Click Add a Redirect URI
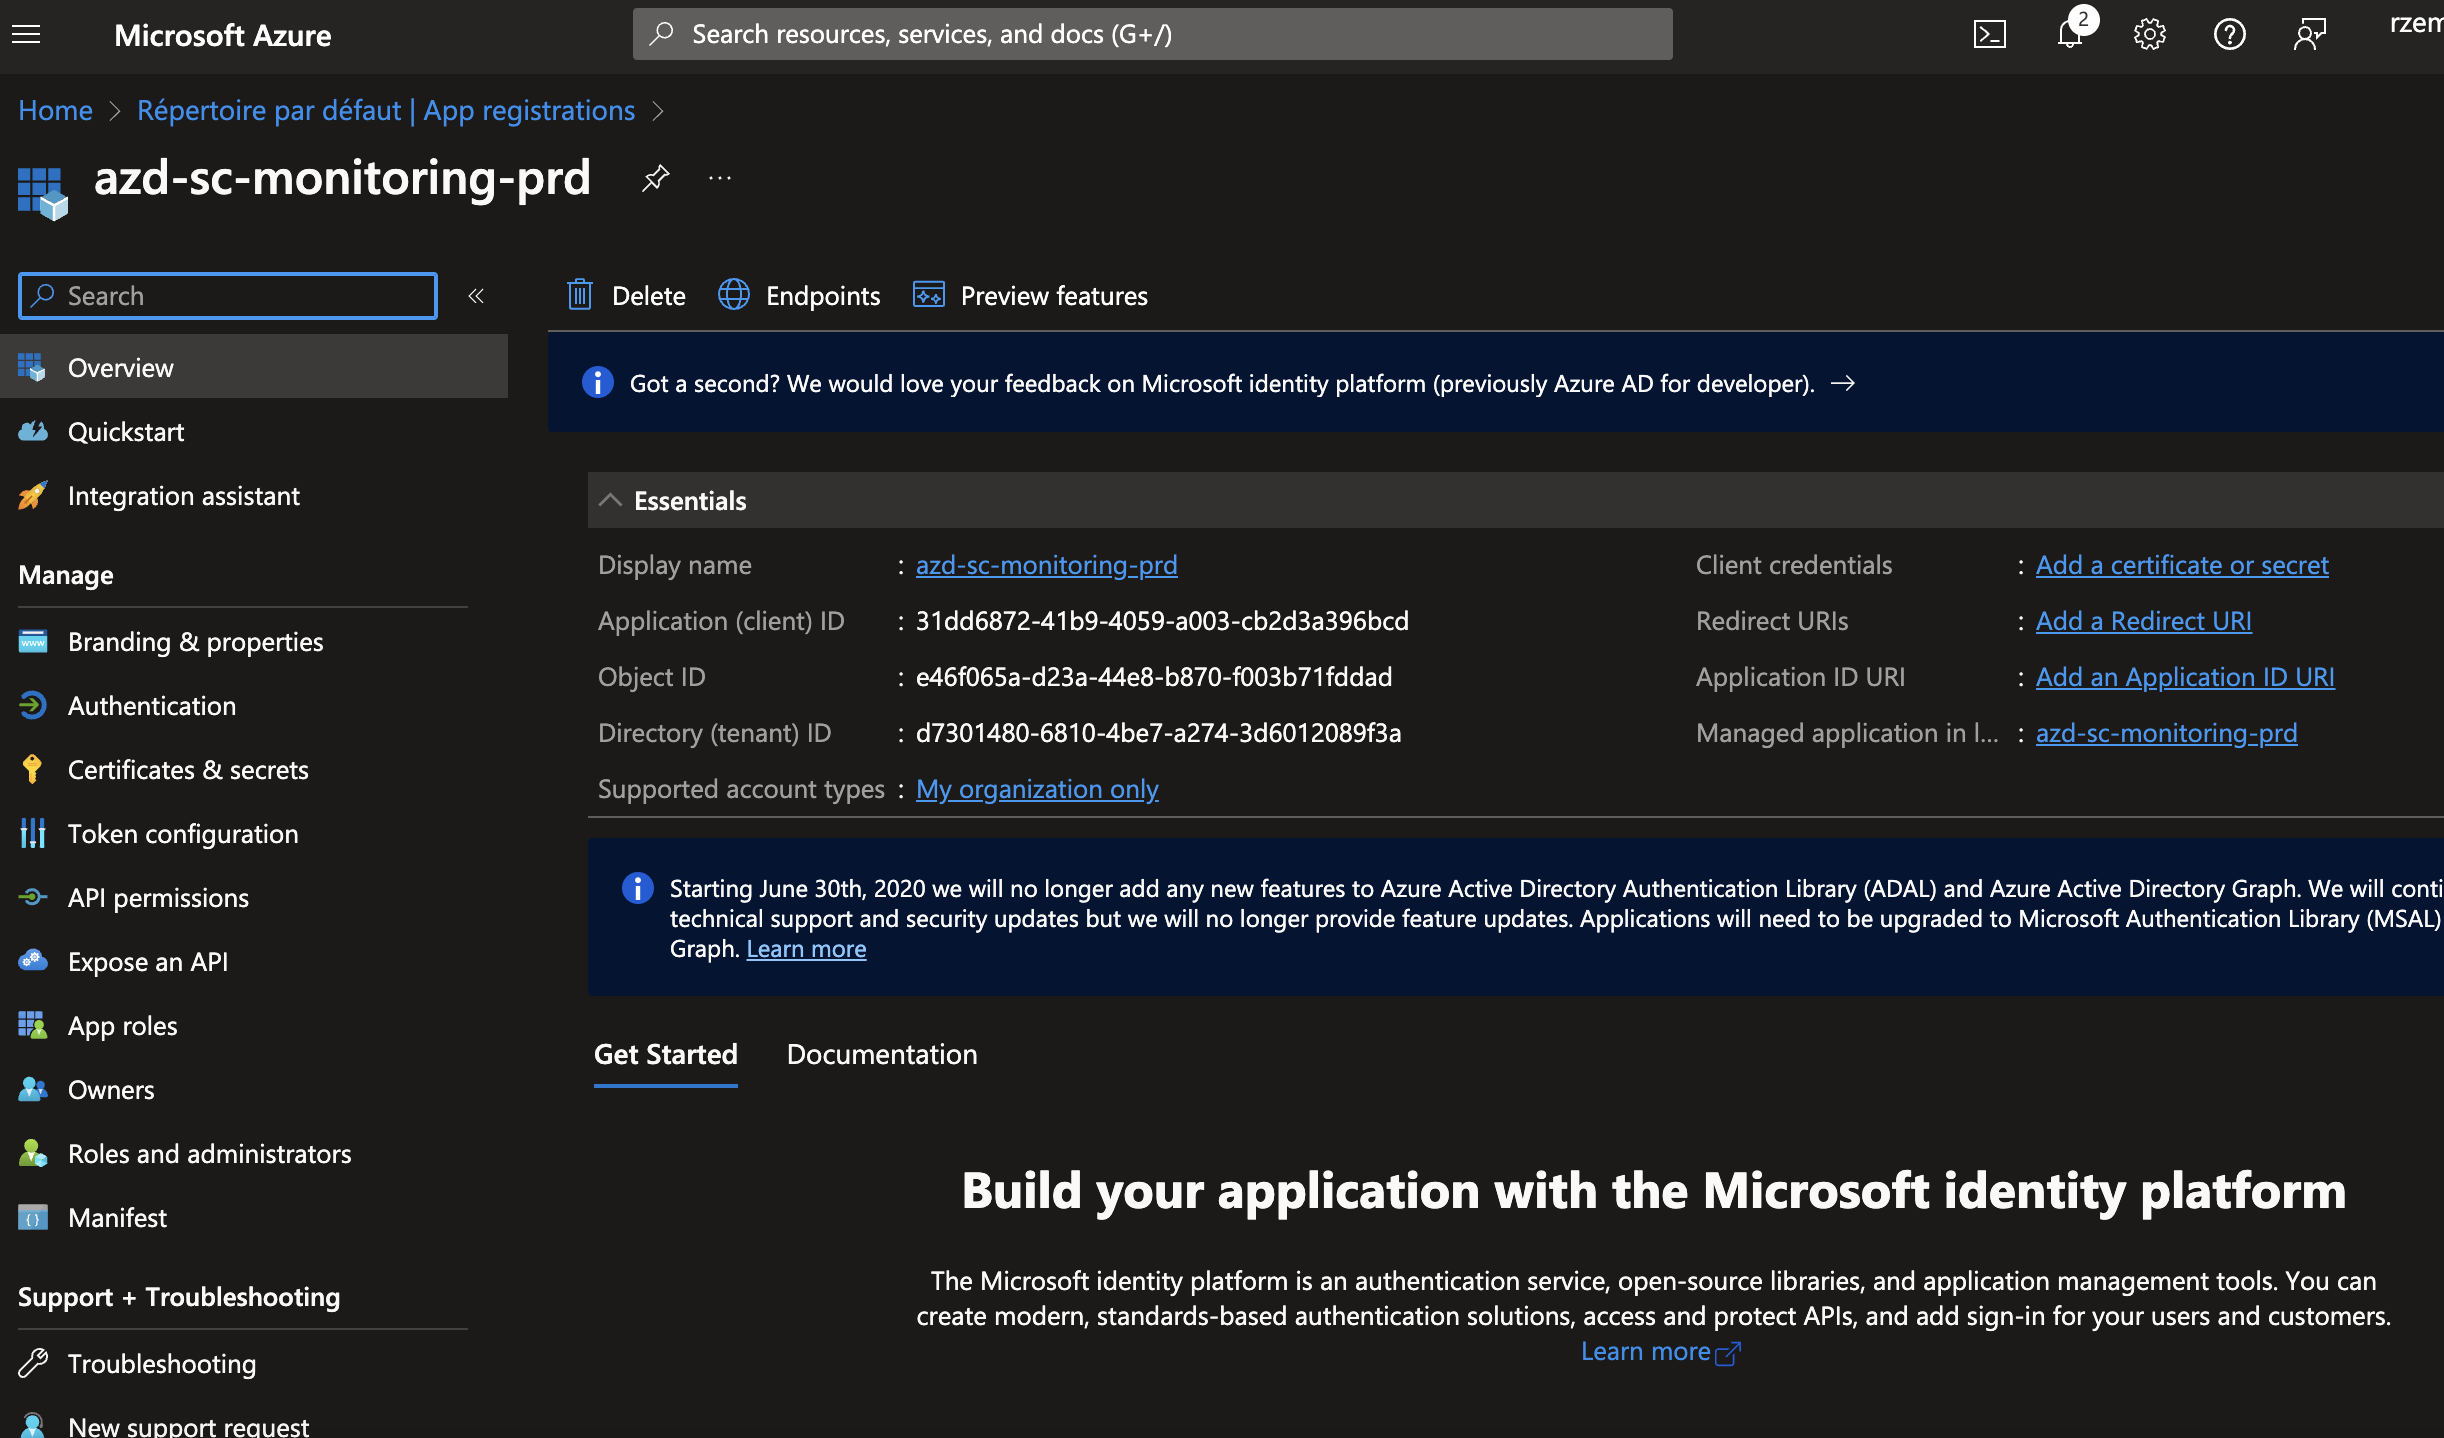Screen dimensions: 2444x1438 tap(2144, 621)
